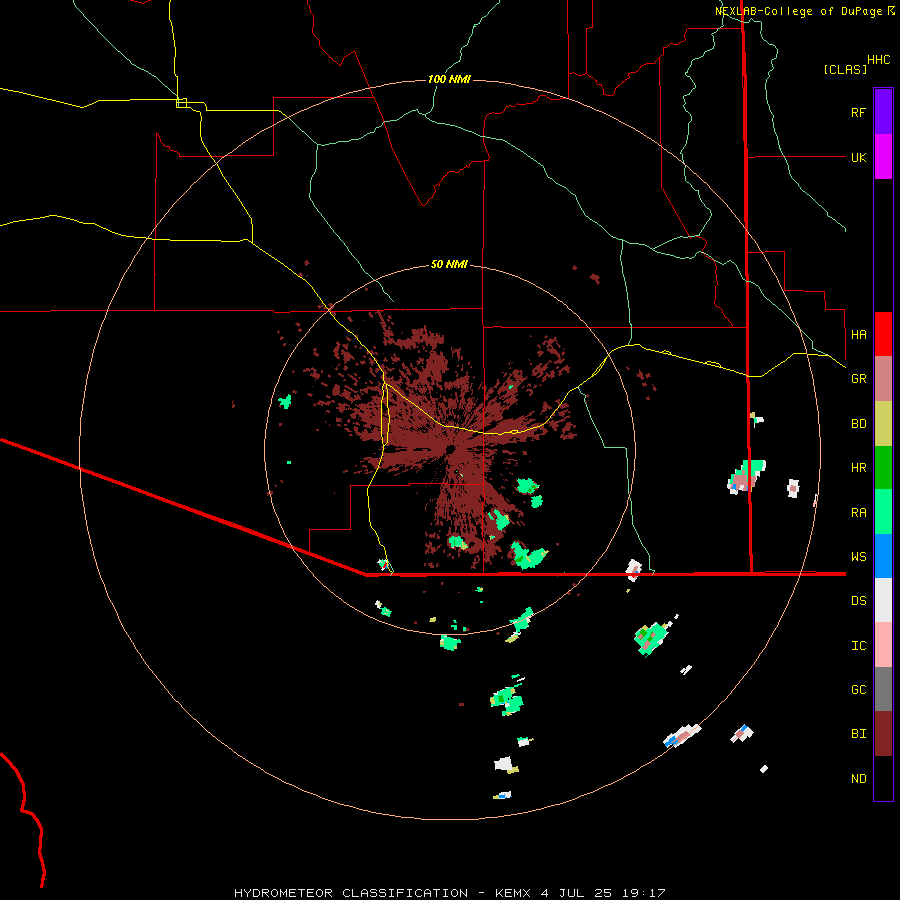
Task: Click the HA red legend swatch
Action: [883, 334]
